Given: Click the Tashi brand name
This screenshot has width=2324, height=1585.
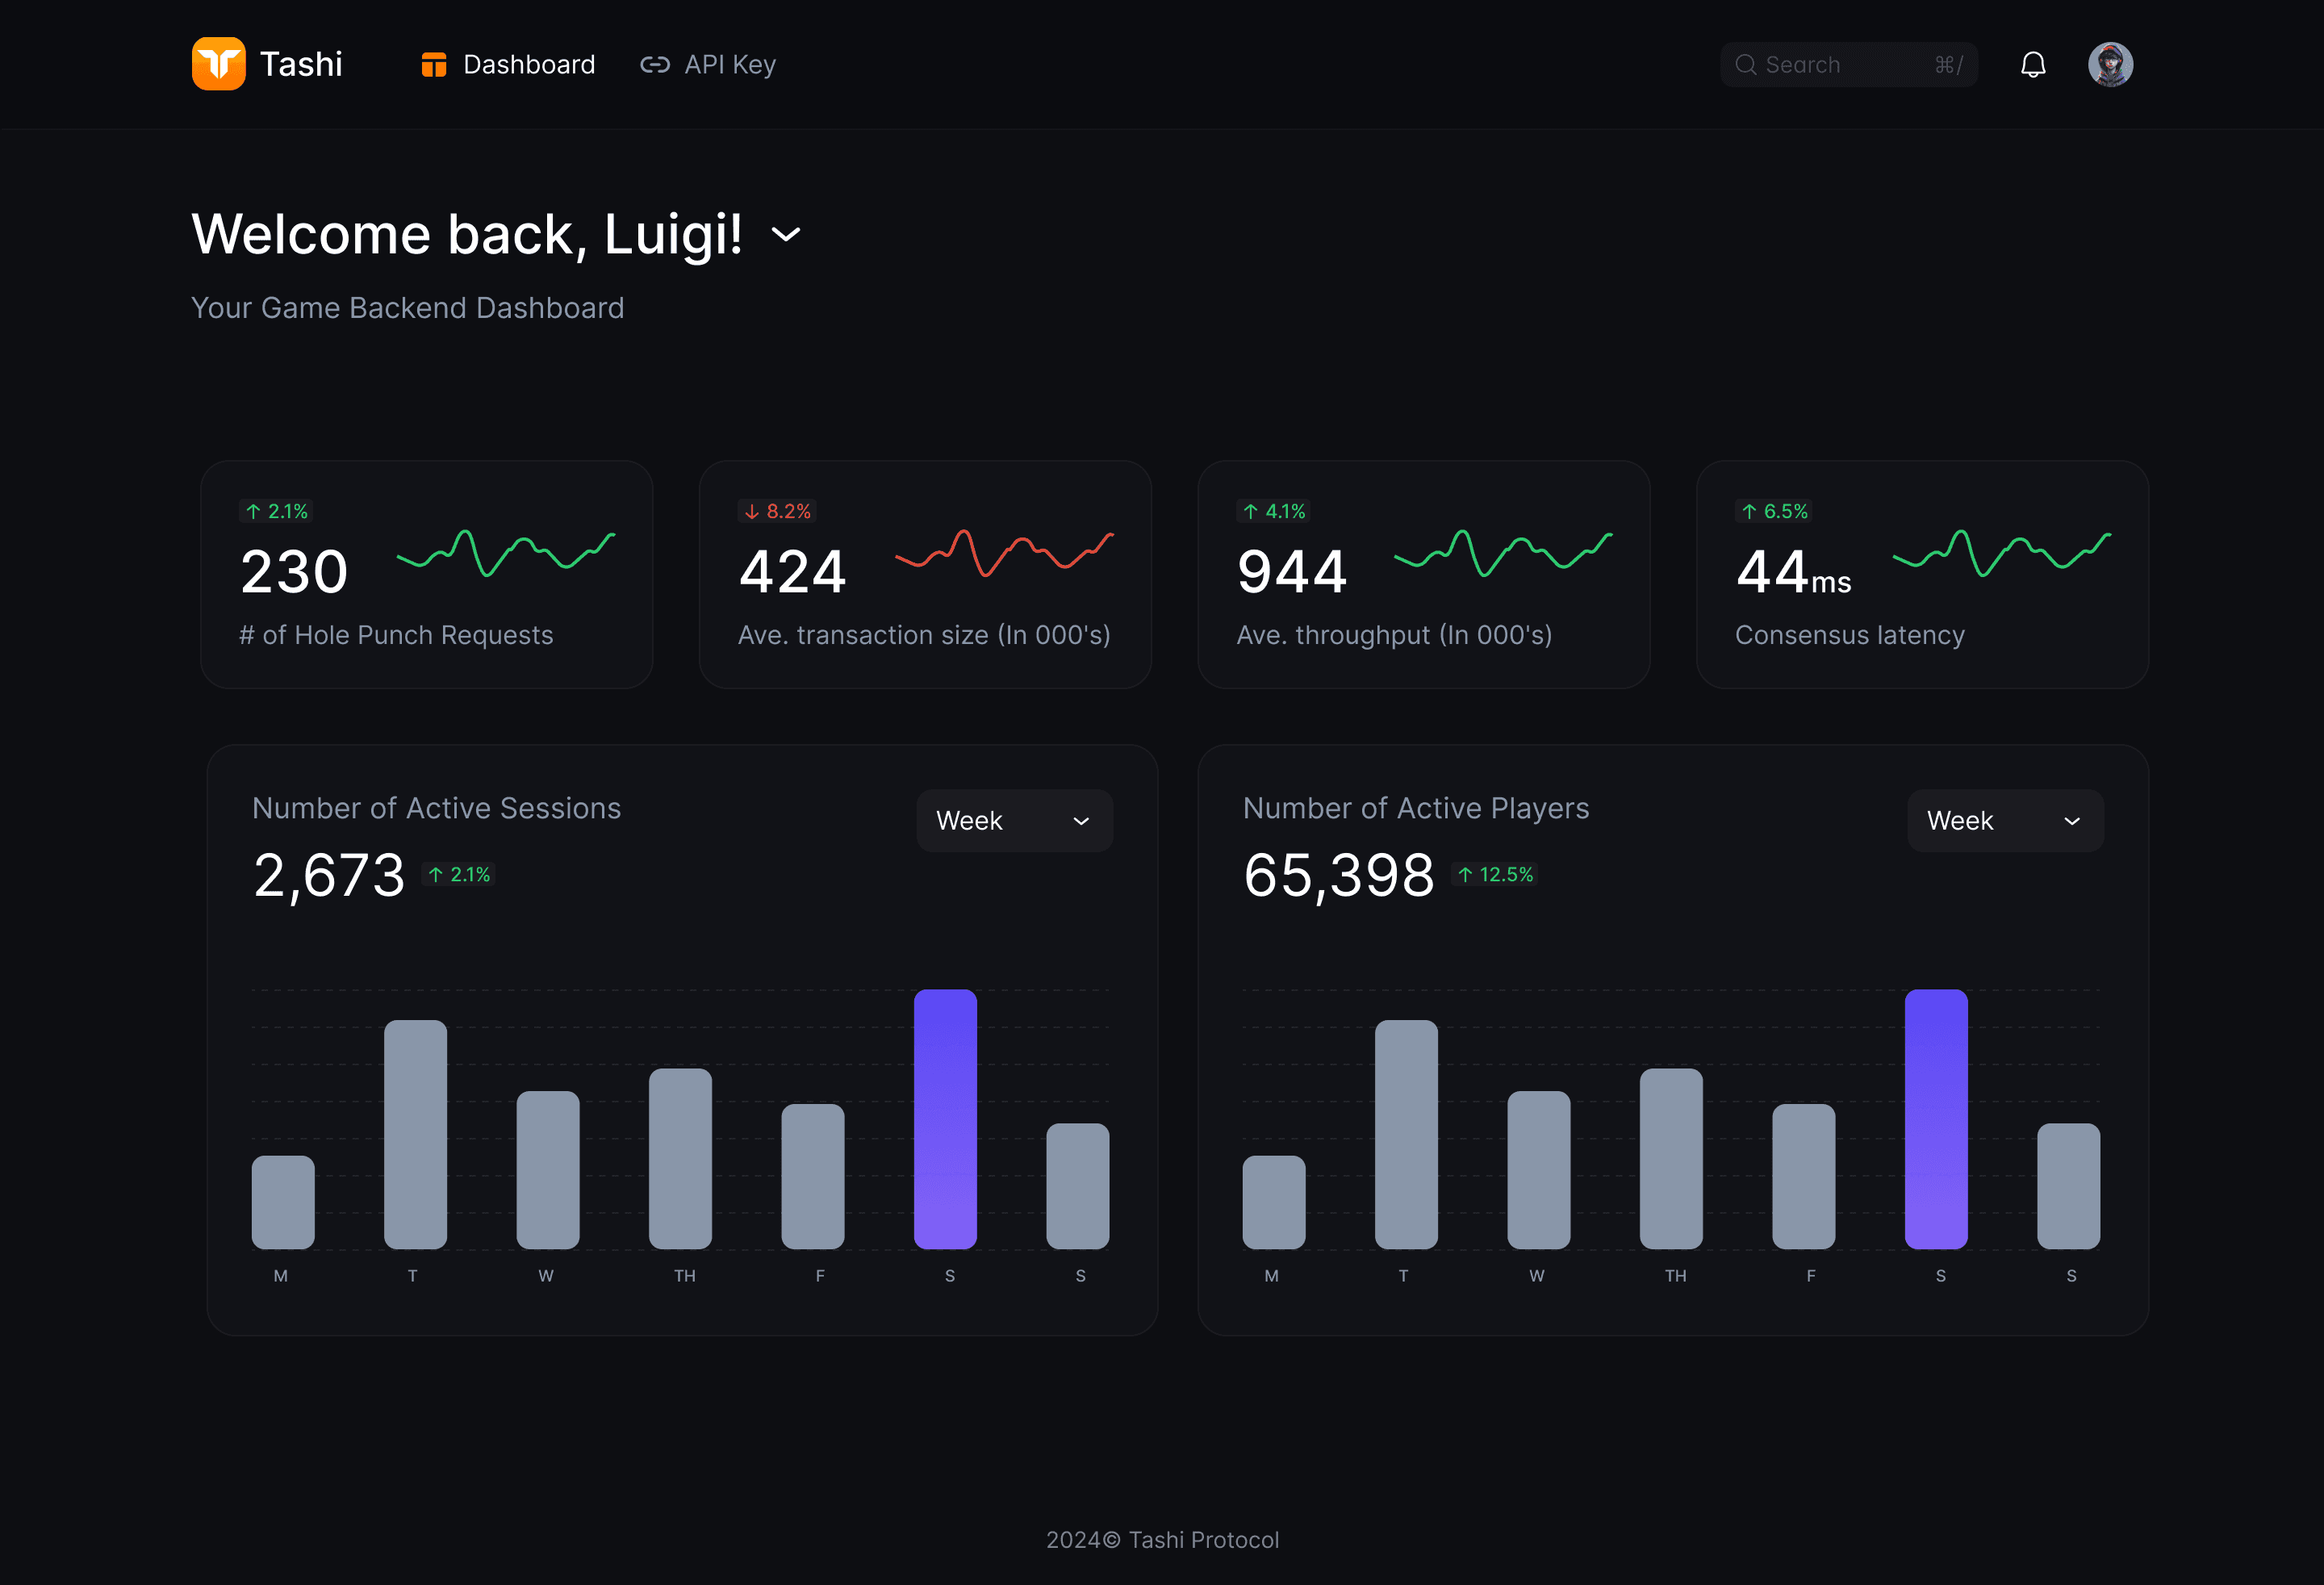Looking at the screenshot, I should click(x=301, y=64).
